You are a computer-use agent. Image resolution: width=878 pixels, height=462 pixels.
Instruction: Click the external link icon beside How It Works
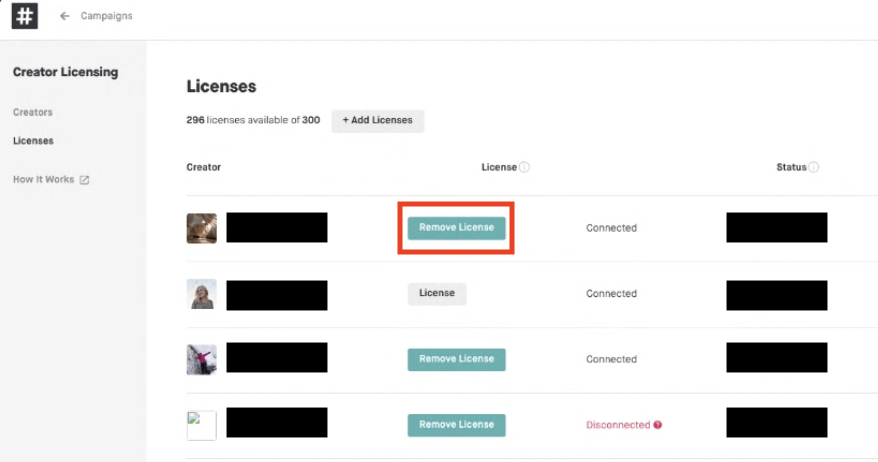point(85,180)
